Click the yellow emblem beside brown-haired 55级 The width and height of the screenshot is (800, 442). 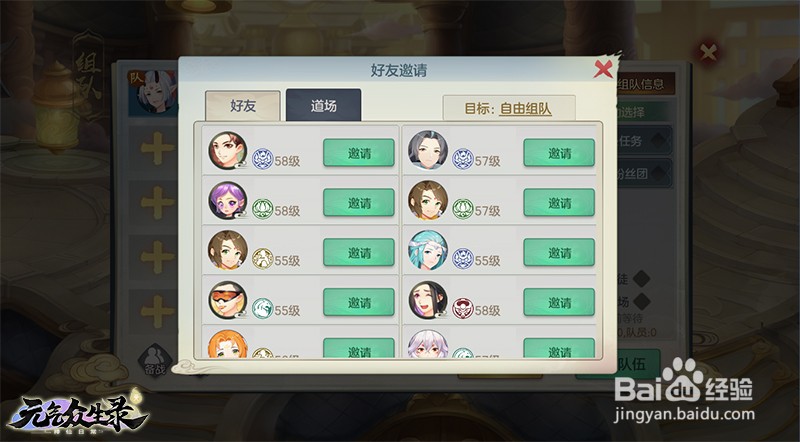pos(263,259)
